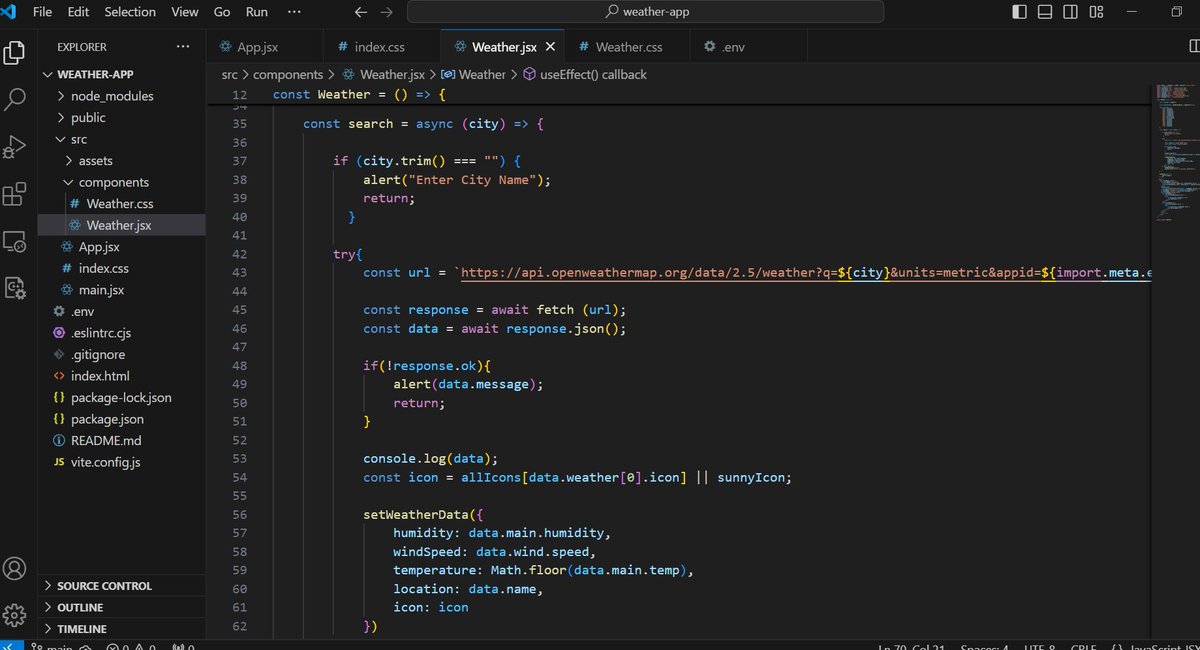Open the Search view in activity bar

(15, 99)
